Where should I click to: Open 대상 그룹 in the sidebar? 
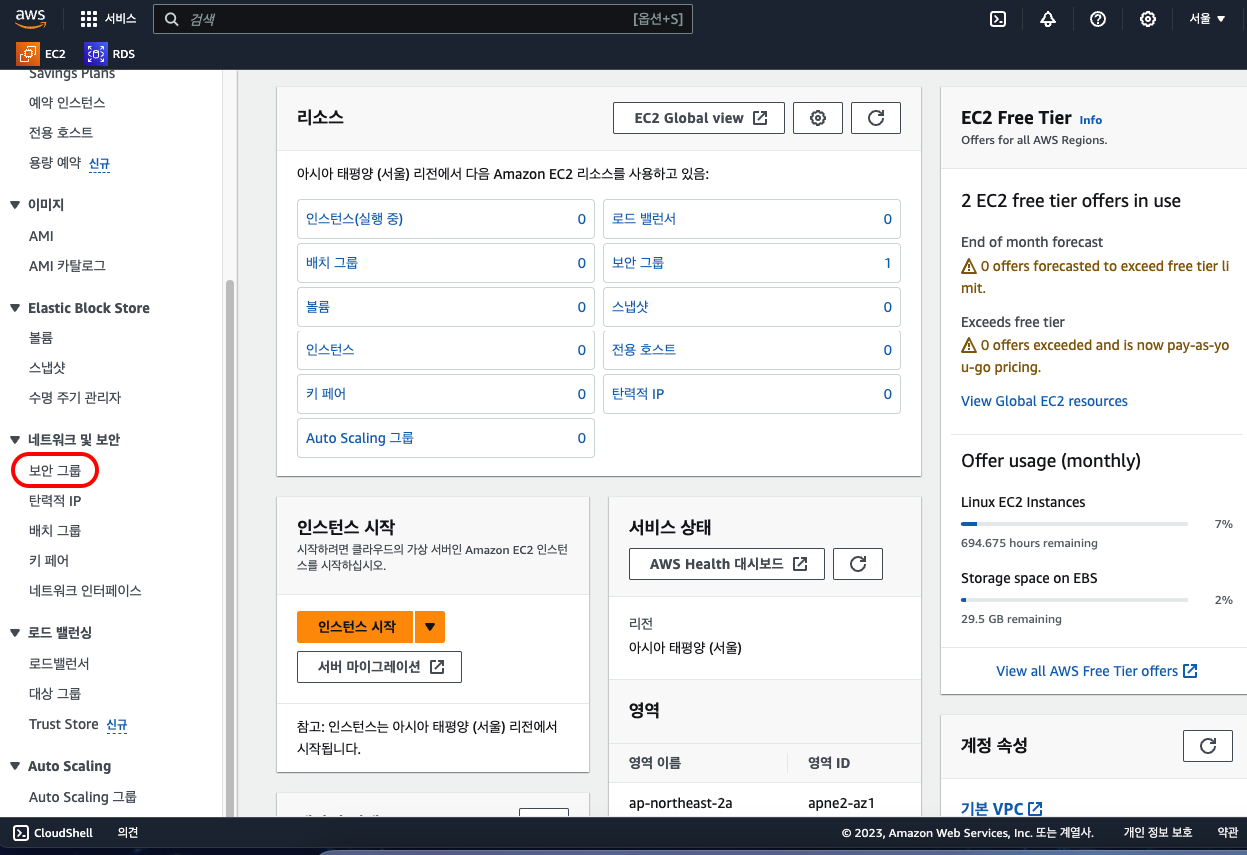[x=55, y=694]
